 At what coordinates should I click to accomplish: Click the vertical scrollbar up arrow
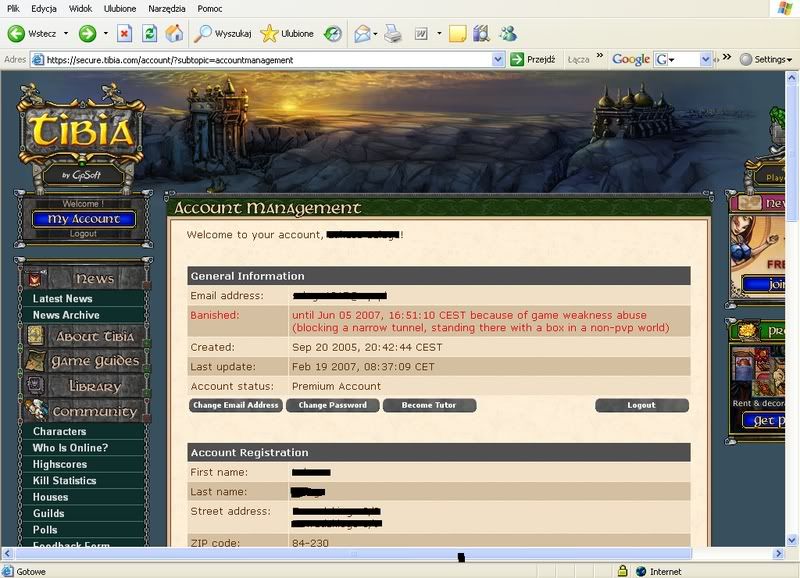(x=792, y=78)
